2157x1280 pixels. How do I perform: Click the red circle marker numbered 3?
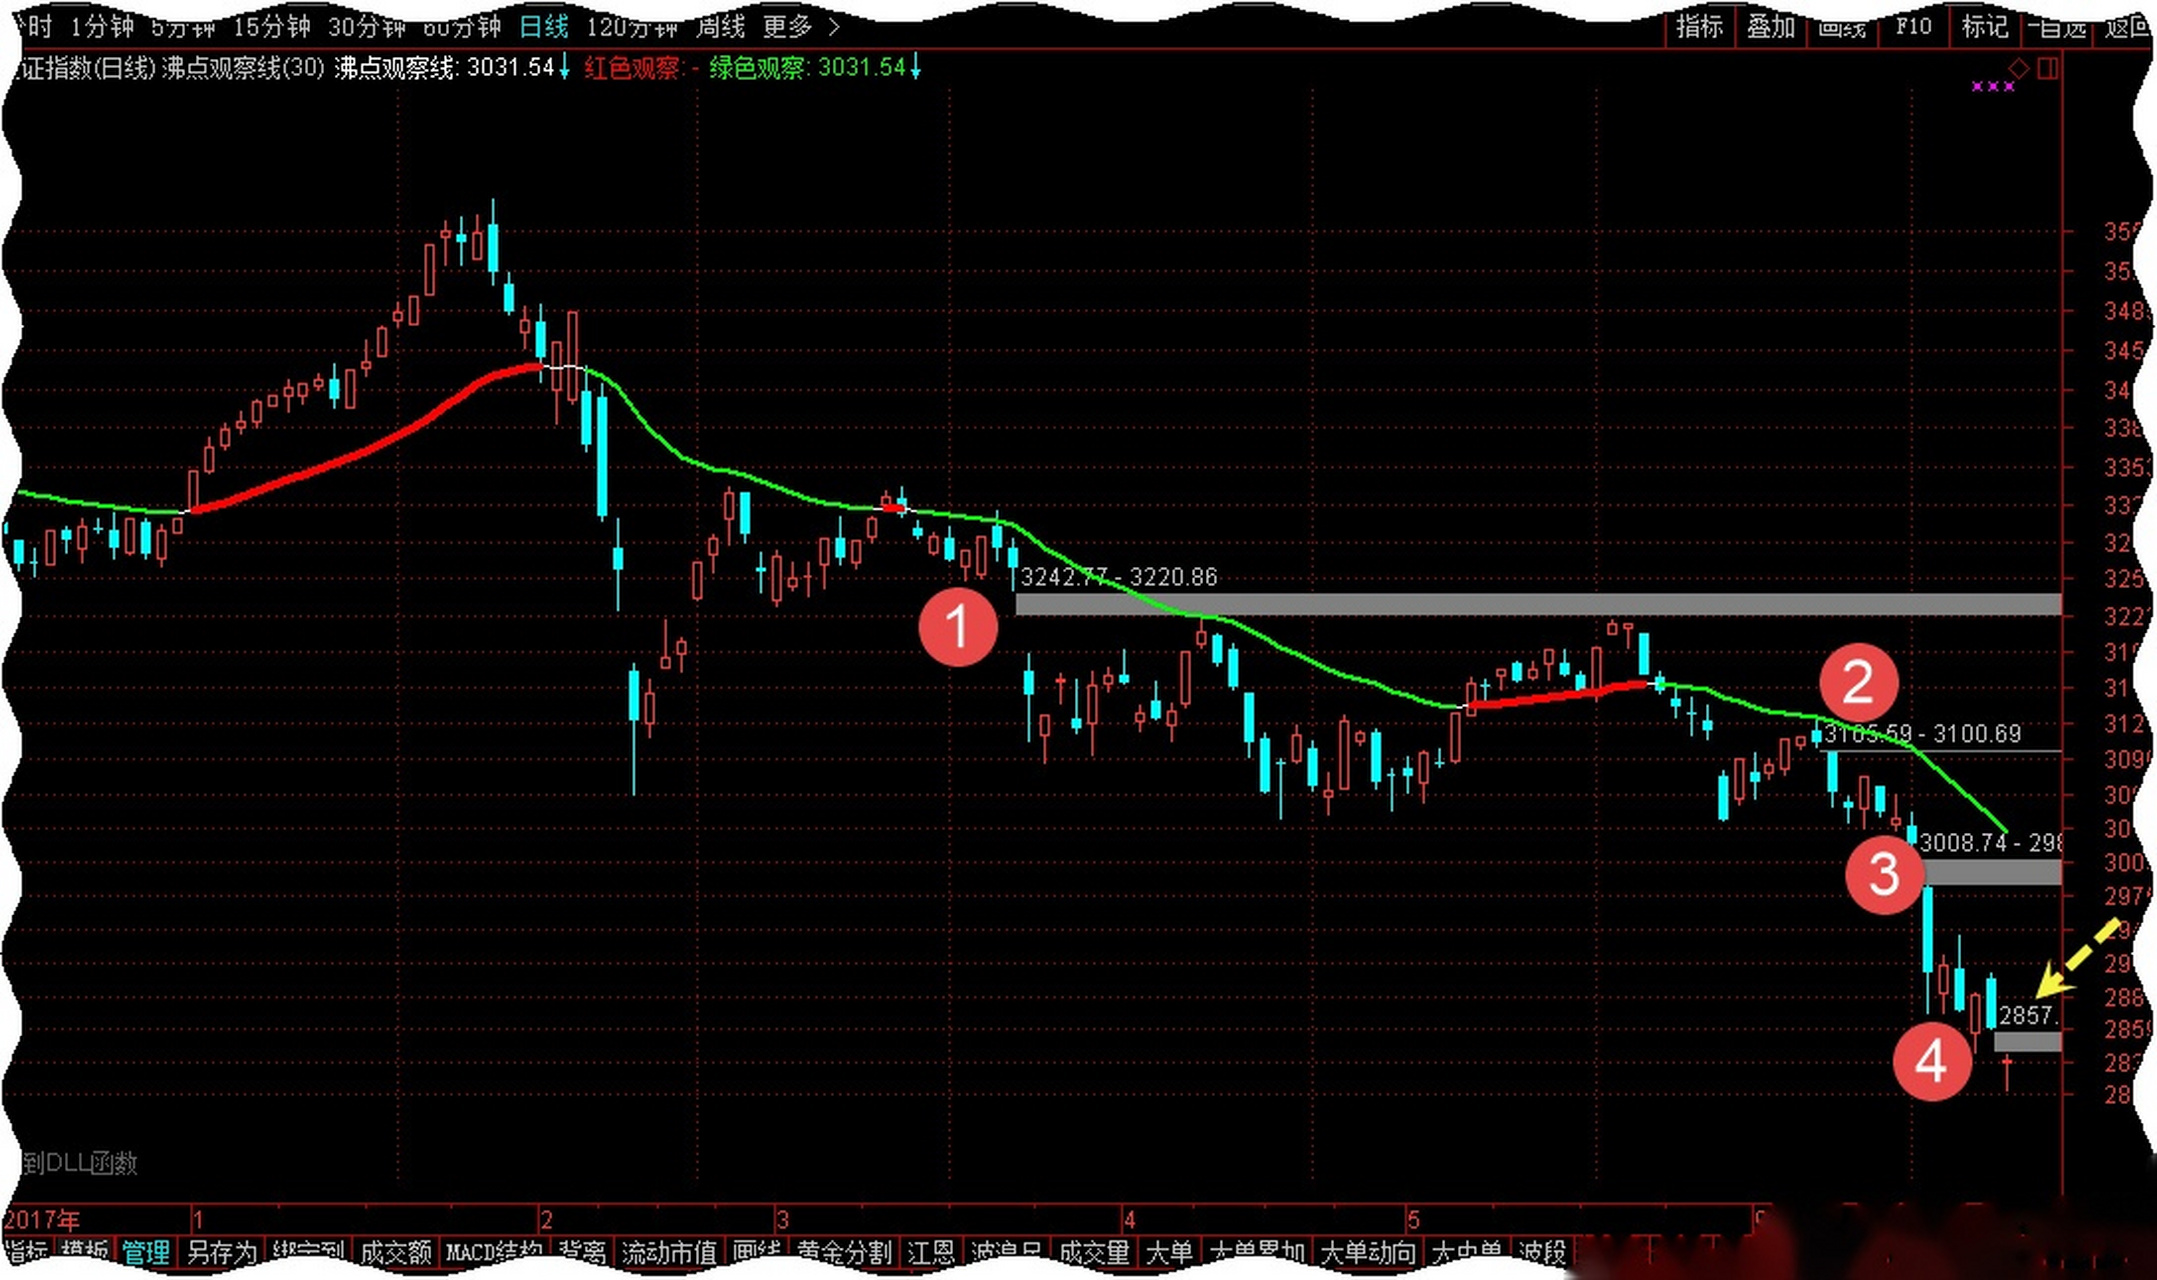coord(1884,873)
